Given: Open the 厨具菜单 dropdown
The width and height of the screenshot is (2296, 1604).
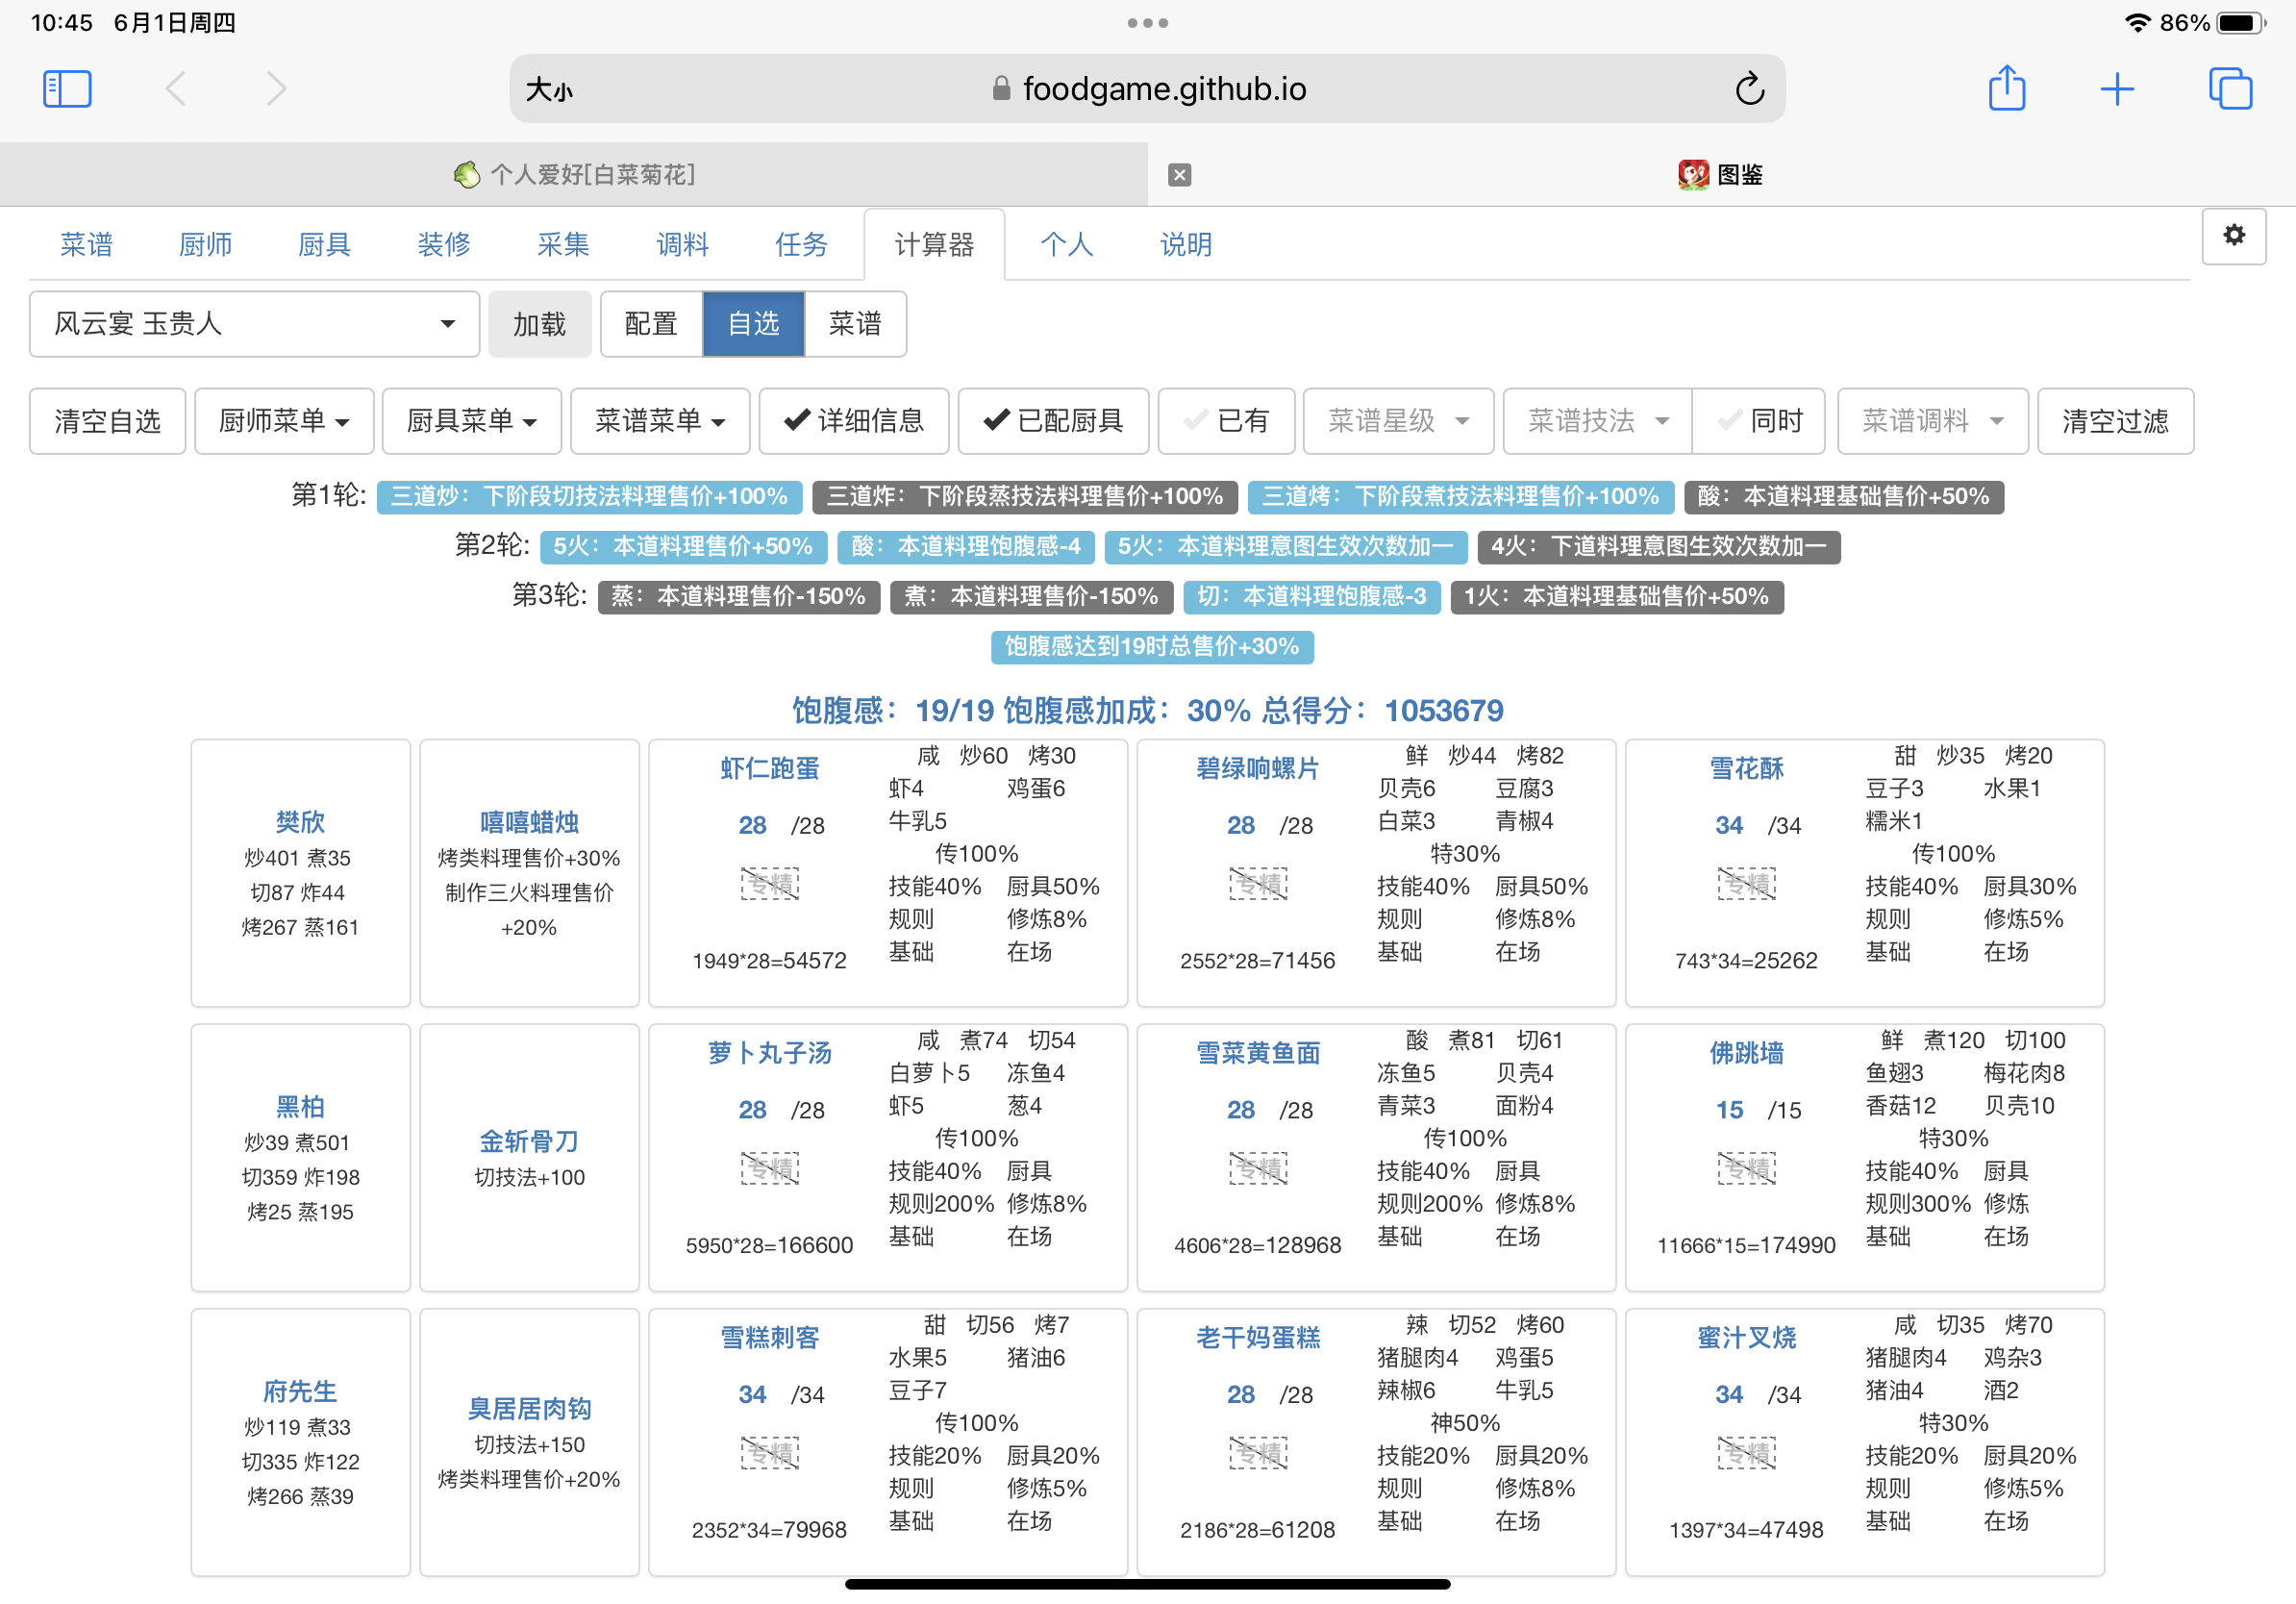Looking at the screenshot, I should coord(471,421).
